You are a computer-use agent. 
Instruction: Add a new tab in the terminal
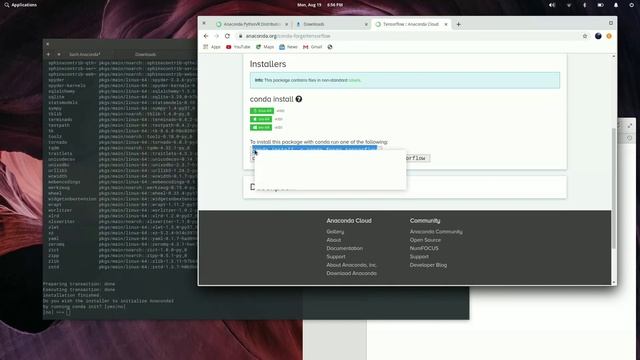click(x=48, y=54)
